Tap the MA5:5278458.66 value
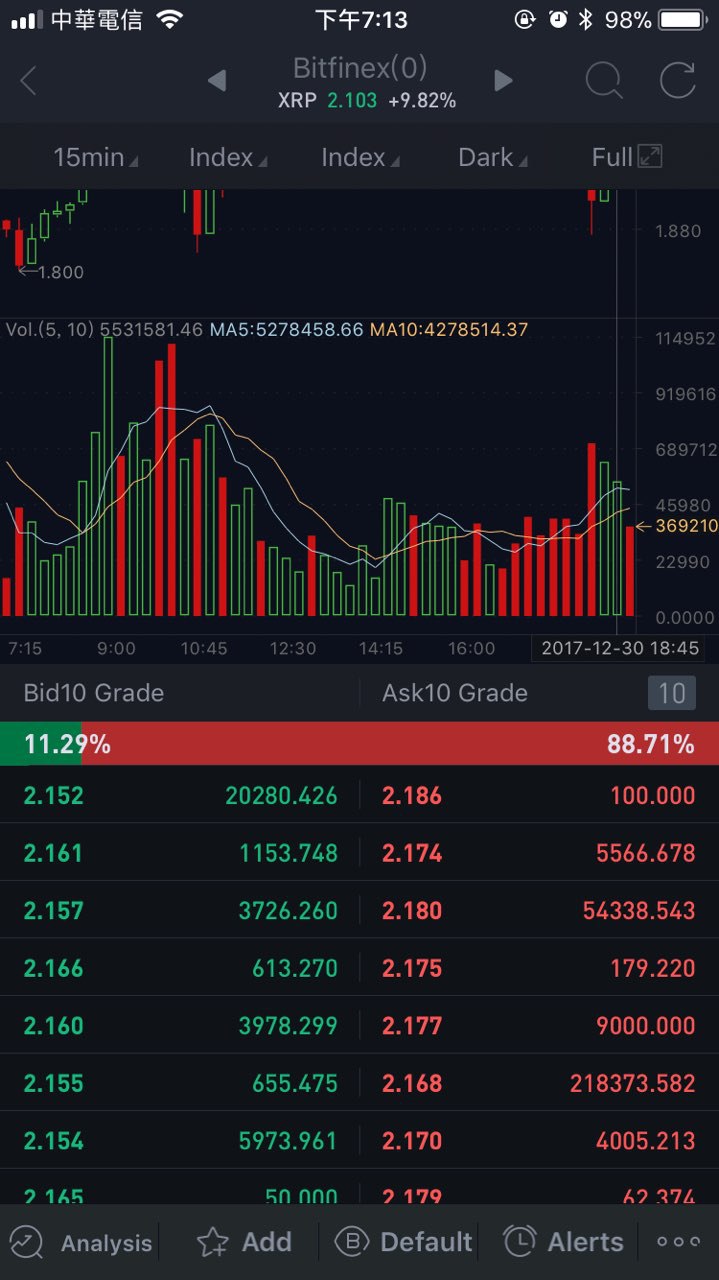The width and height of the screenshot is (719, 1280). pyautogui.click(x=286, y=329)
